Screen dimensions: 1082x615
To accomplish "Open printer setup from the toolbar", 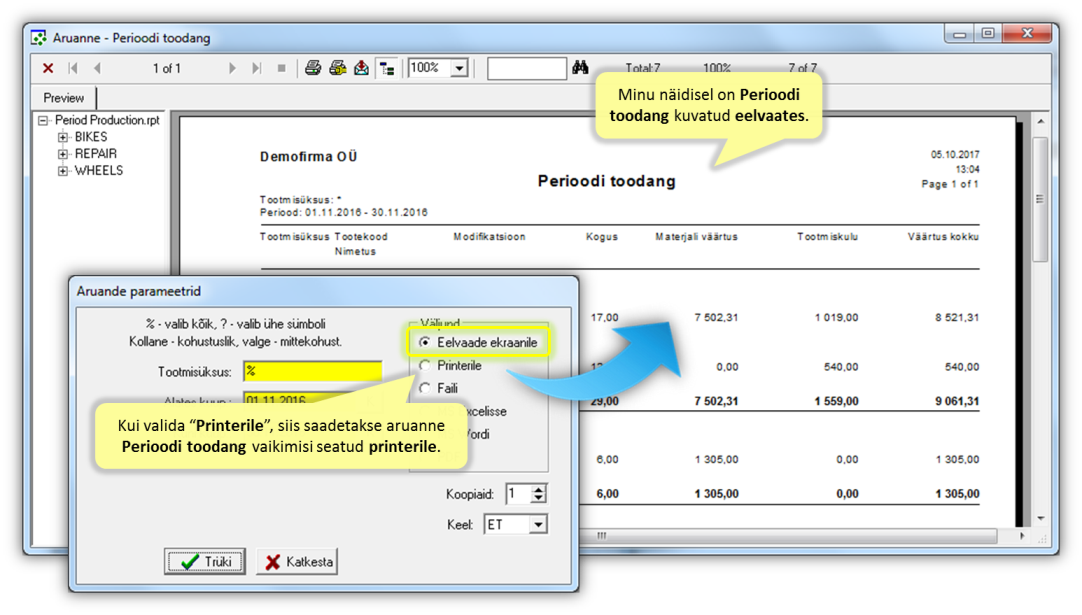I will (337, 68).
